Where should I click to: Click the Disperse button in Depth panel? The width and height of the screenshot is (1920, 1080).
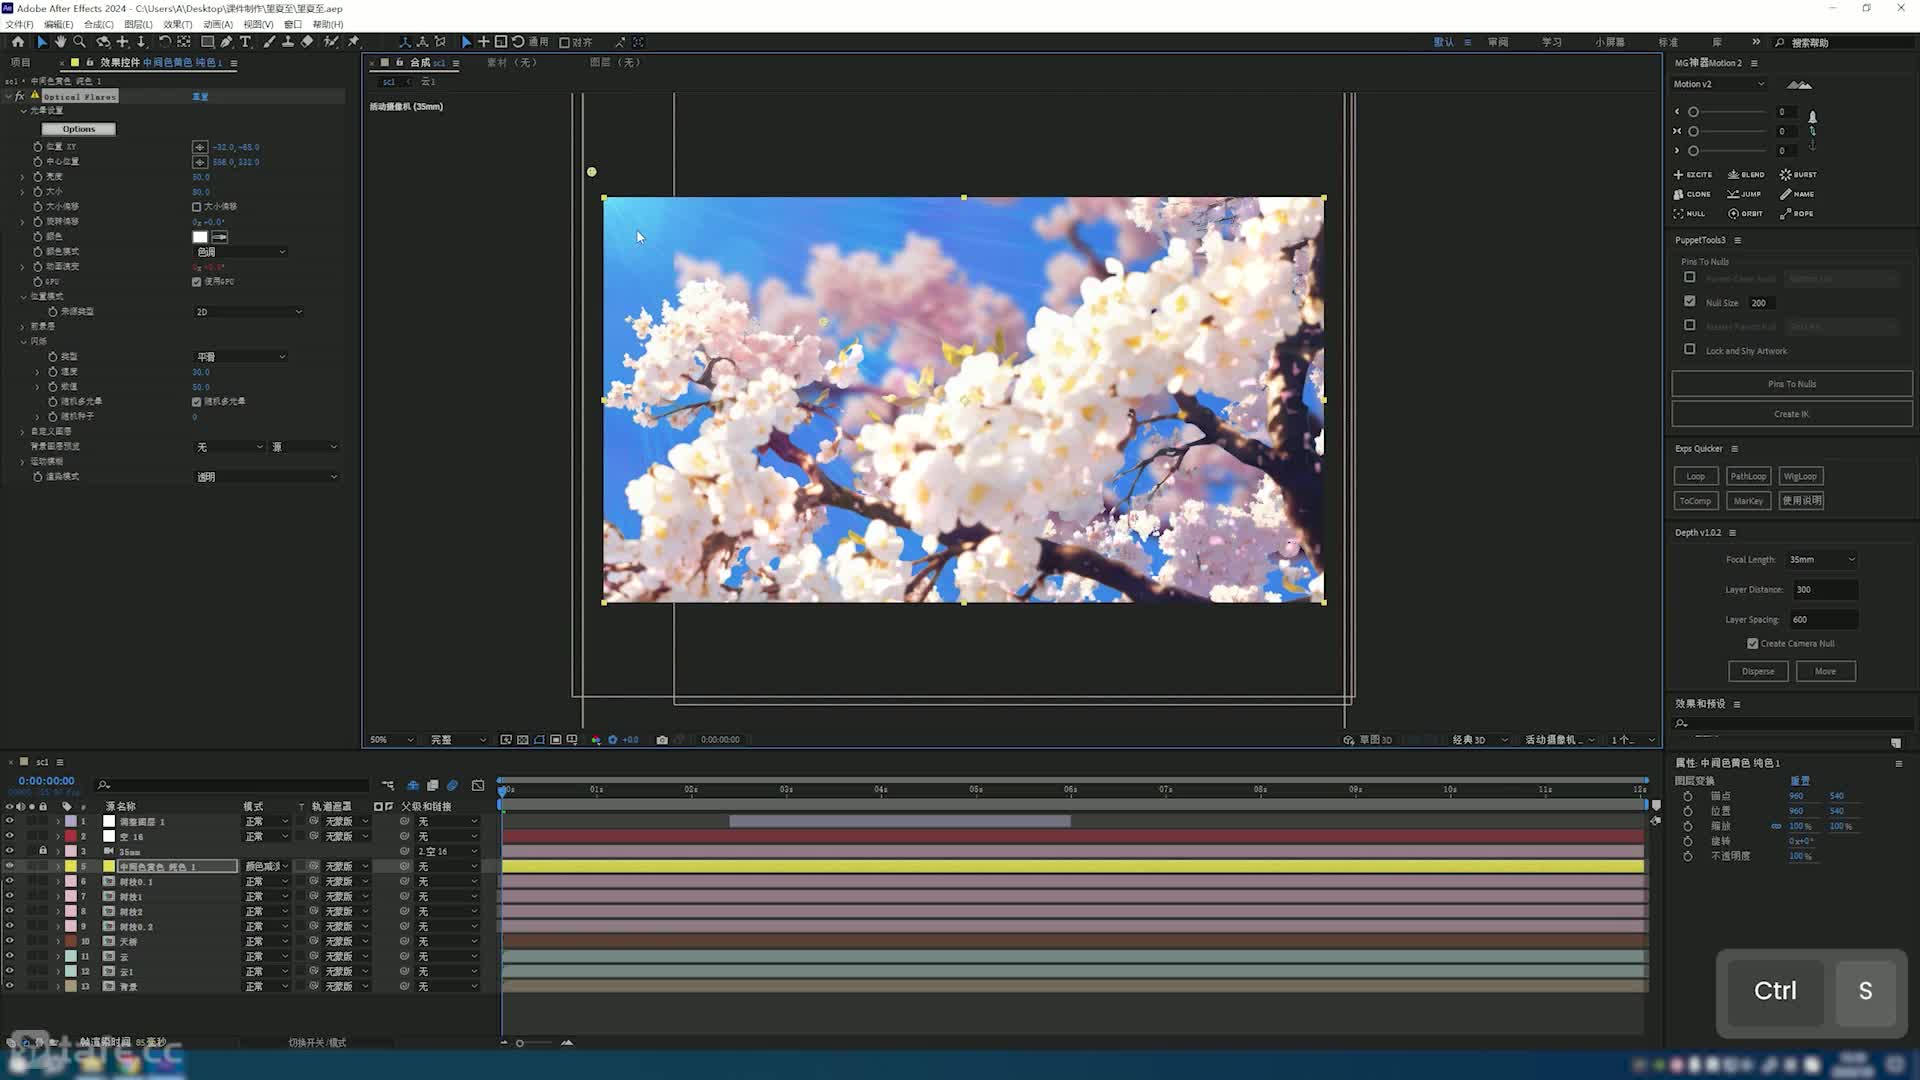point(1758,671)
